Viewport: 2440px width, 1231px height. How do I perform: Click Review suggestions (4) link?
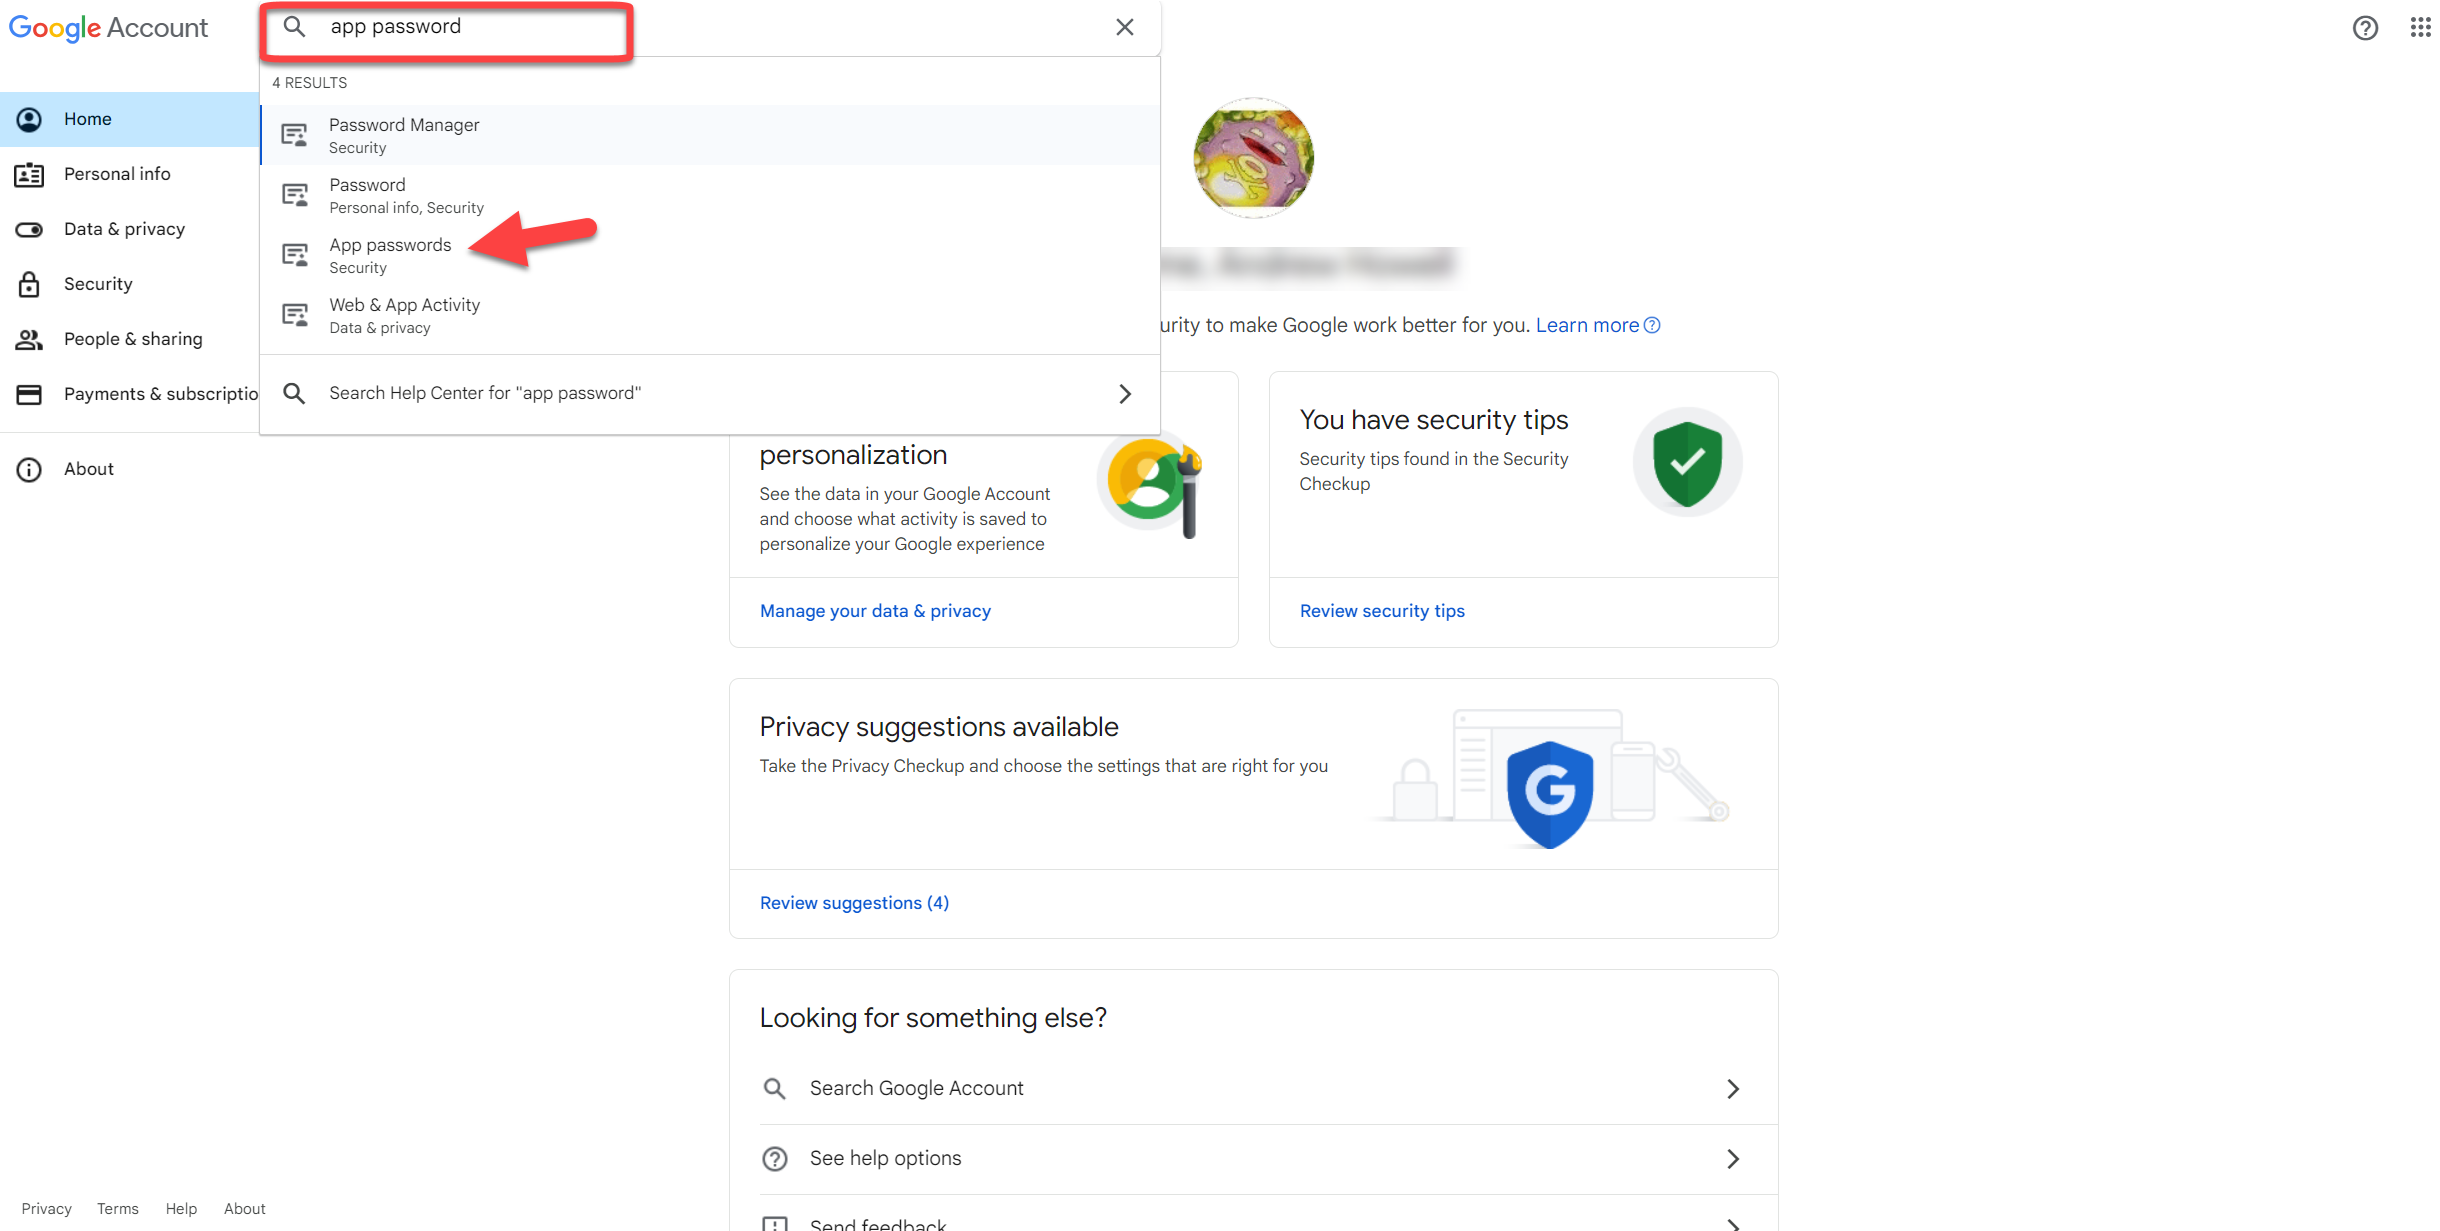tap(854, 903)
